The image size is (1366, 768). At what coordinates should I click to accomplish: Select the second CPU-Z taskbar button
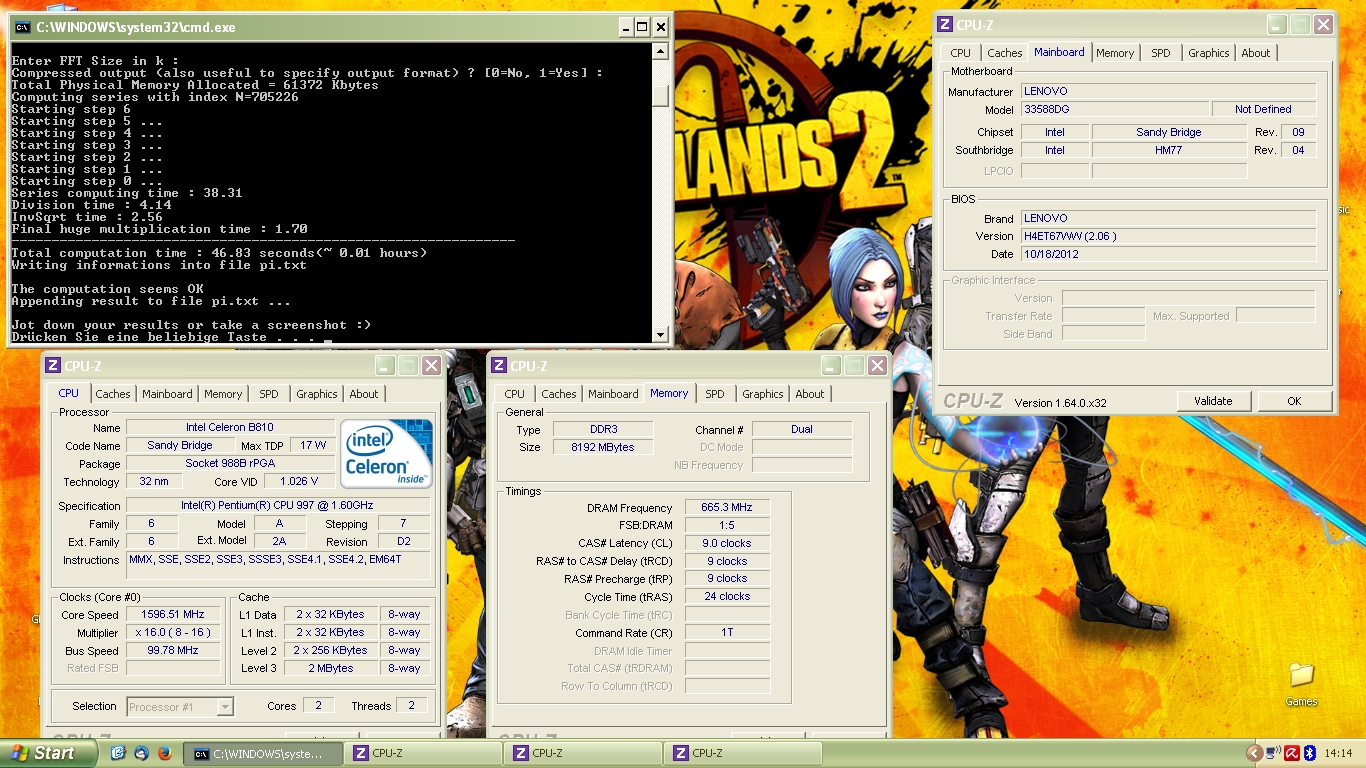pos(584,753)
